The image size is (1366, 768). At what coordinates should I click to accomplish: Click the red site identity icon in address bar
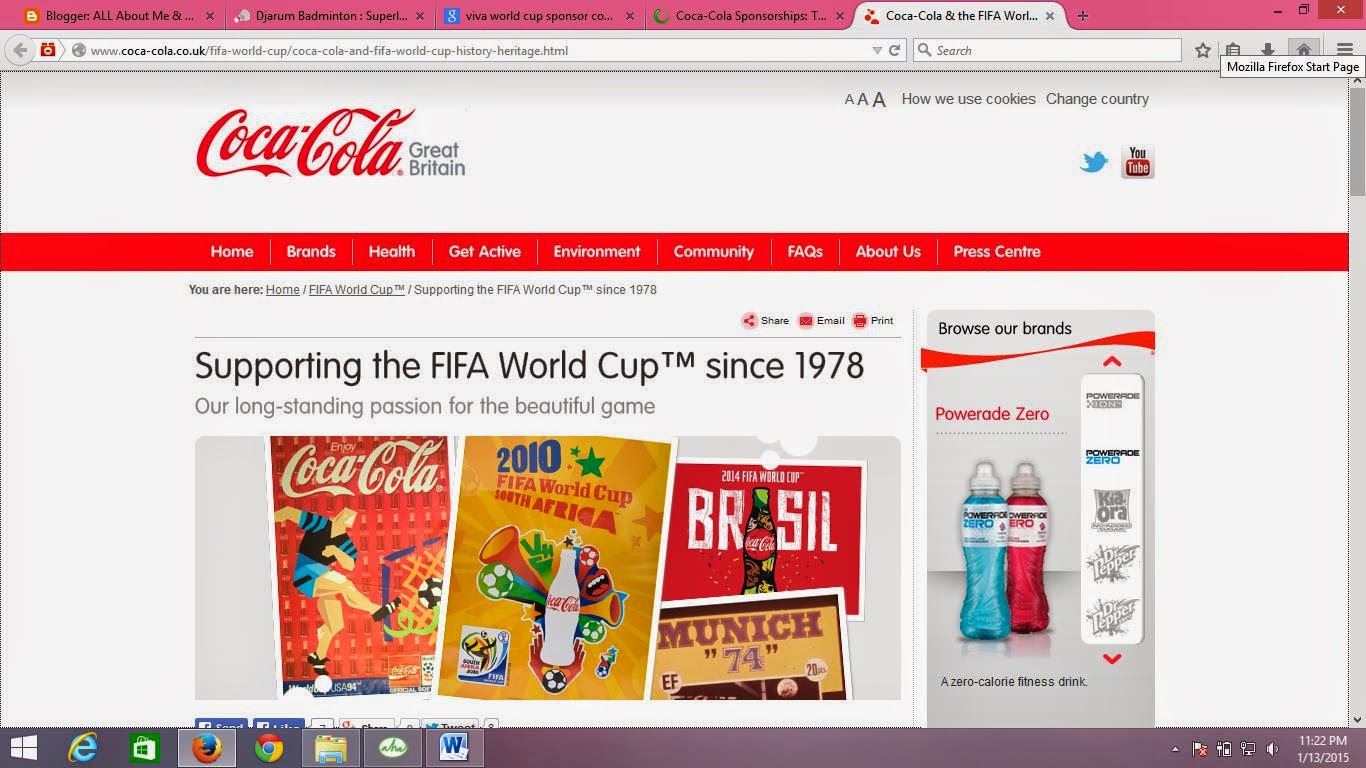click(x=47, y=50)
